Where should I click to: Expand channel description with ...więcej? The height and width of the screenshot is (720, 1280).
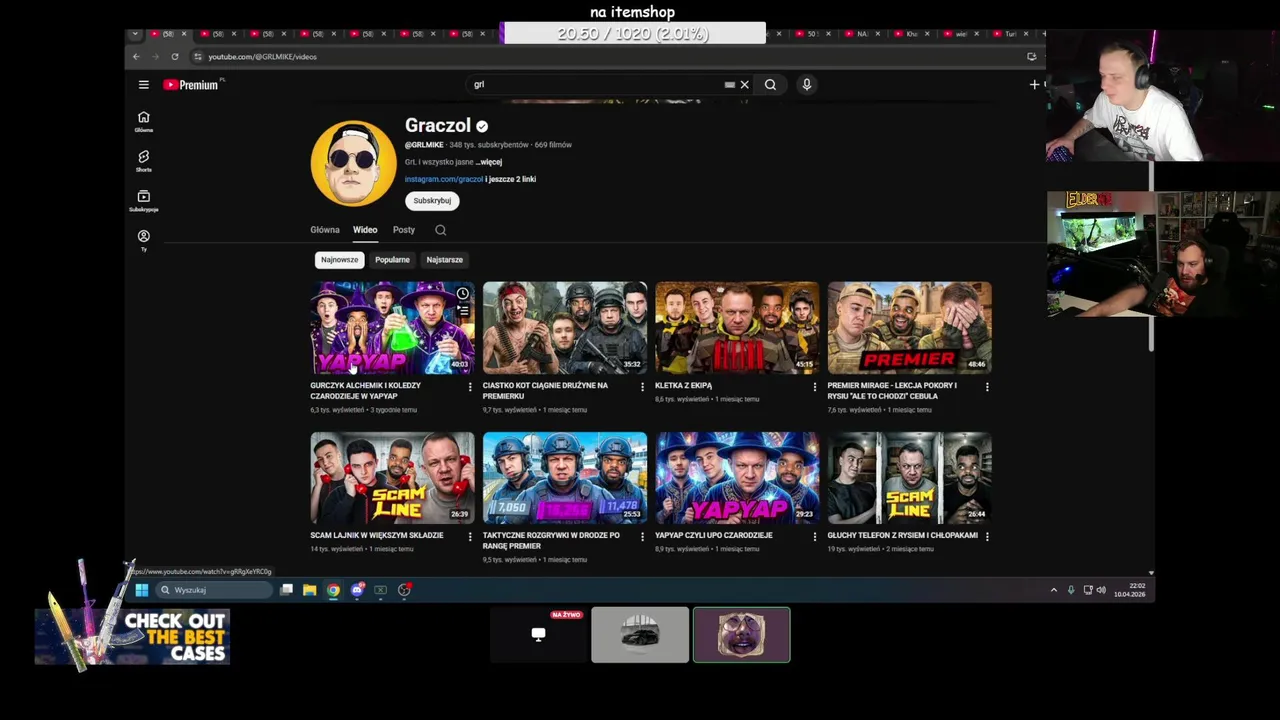click(489, 162)
